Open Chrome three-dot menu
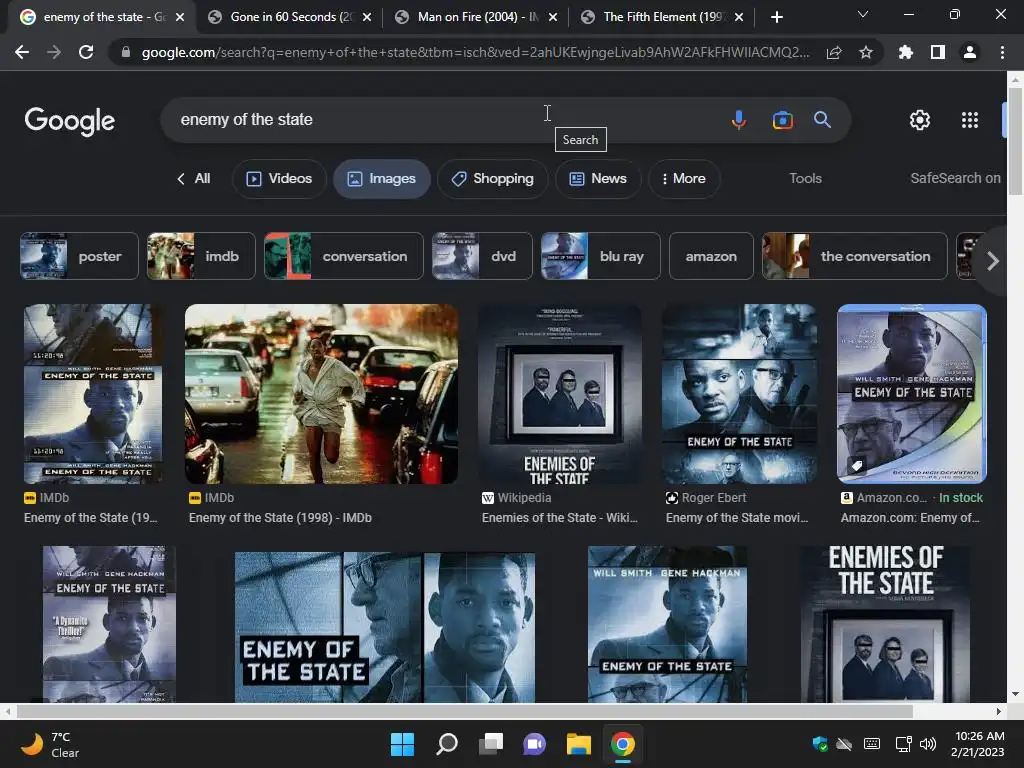The width and height of the screenshot is (1024, 768). 1002,52
